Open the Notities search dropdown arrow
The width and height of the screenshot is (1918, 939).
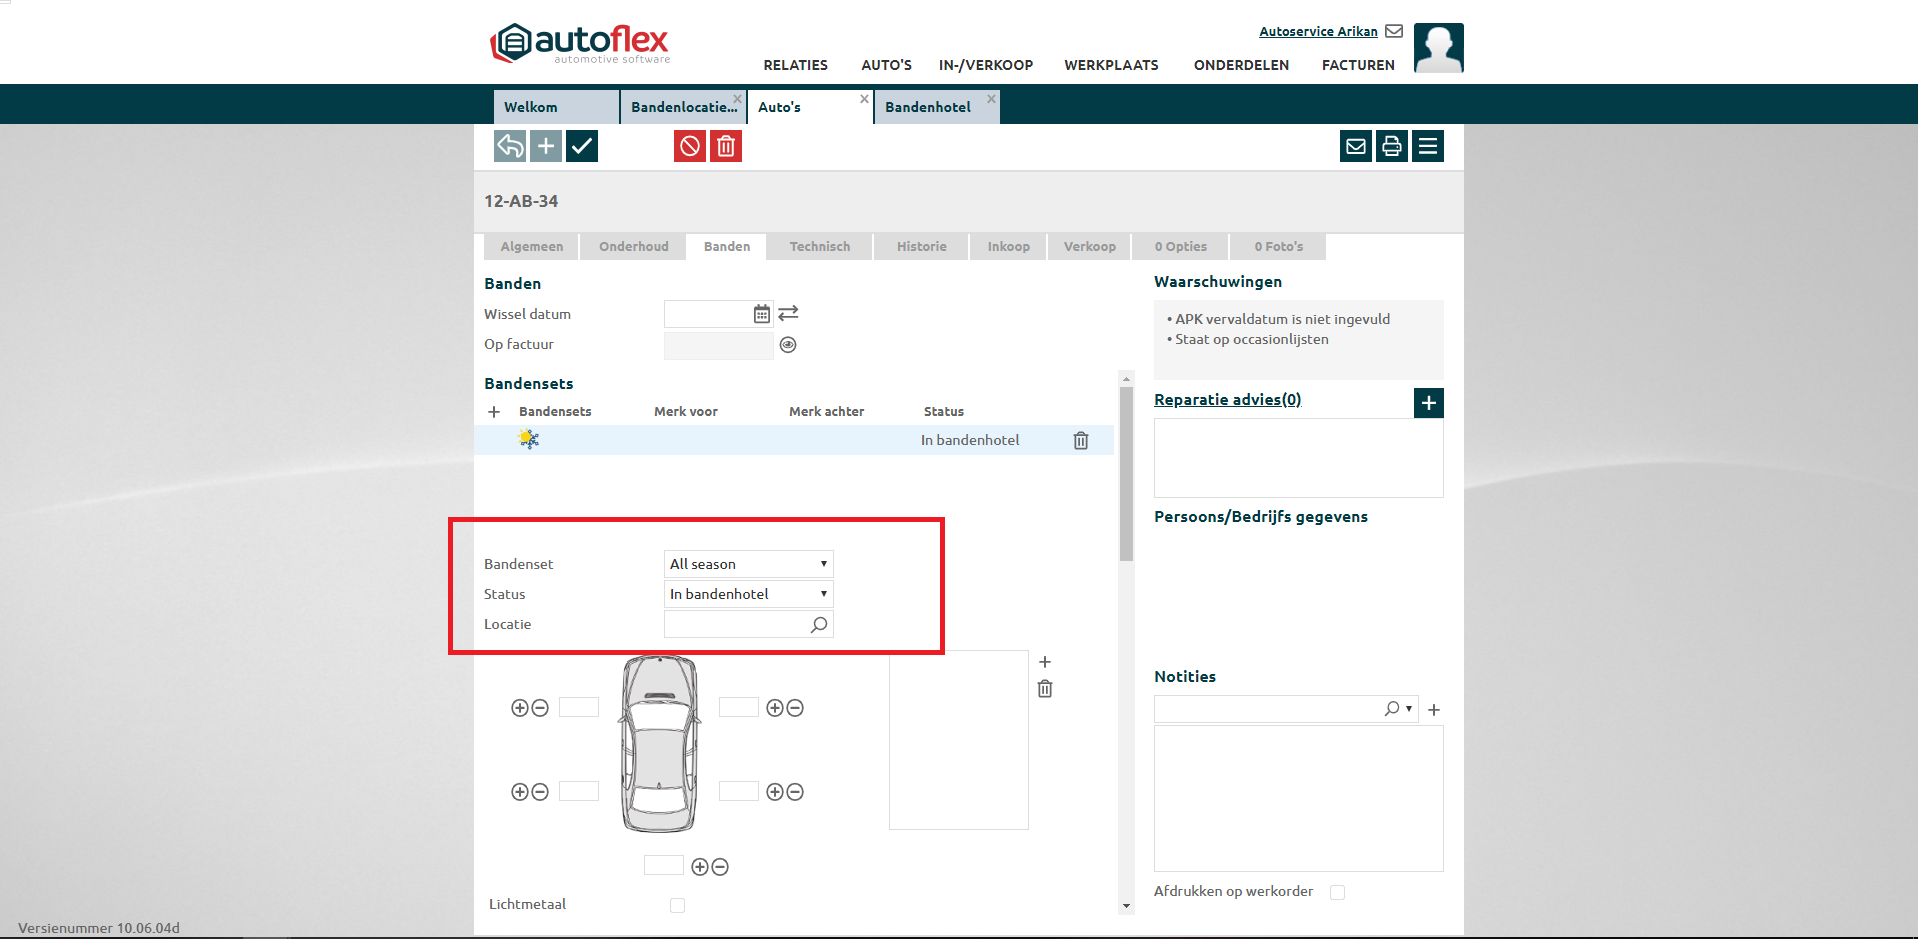click(x=1409, y=709)
